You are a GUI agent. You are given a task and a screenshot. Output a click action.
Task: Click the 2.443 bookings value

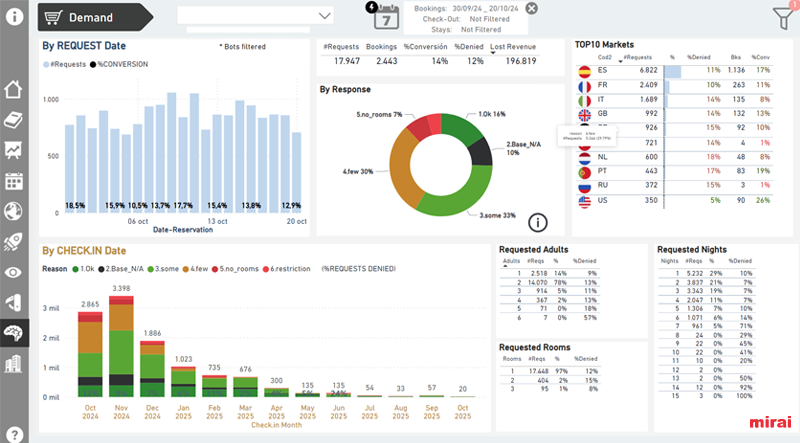(387, 61)
